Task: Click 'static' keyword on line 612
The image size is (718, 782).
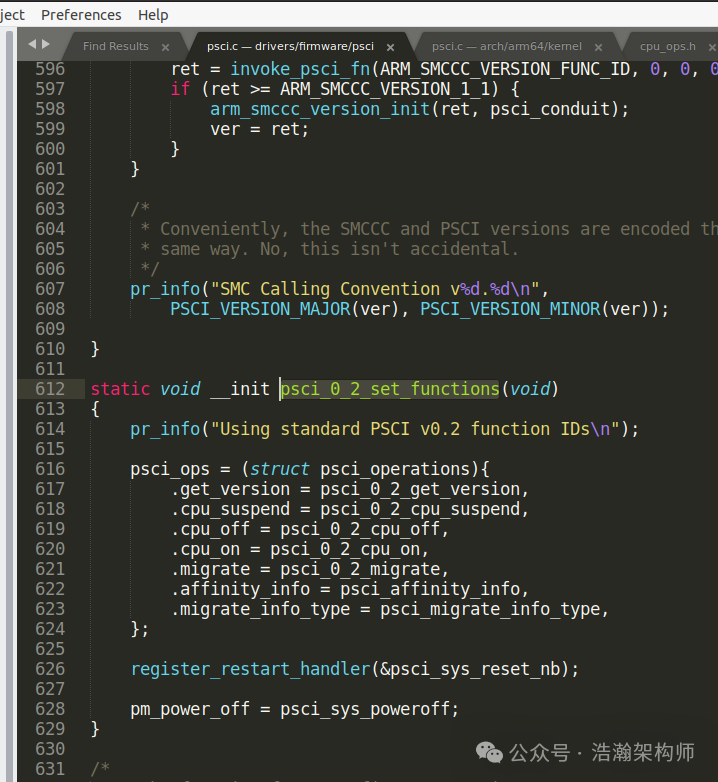Action: click(120, 389)
